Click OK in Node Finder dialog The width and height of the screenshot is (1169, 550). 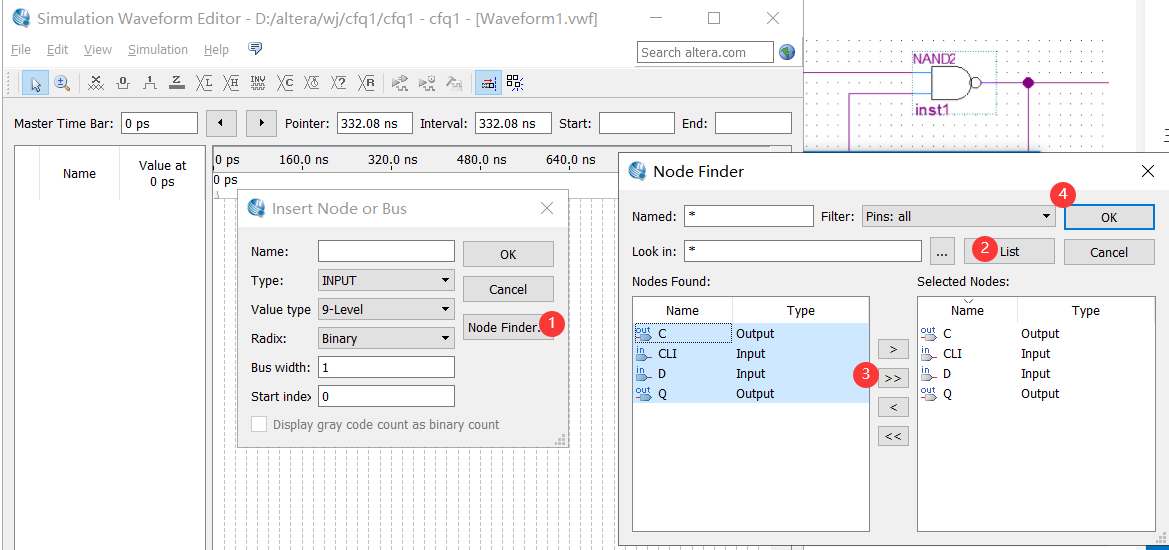pos(1109,217)
